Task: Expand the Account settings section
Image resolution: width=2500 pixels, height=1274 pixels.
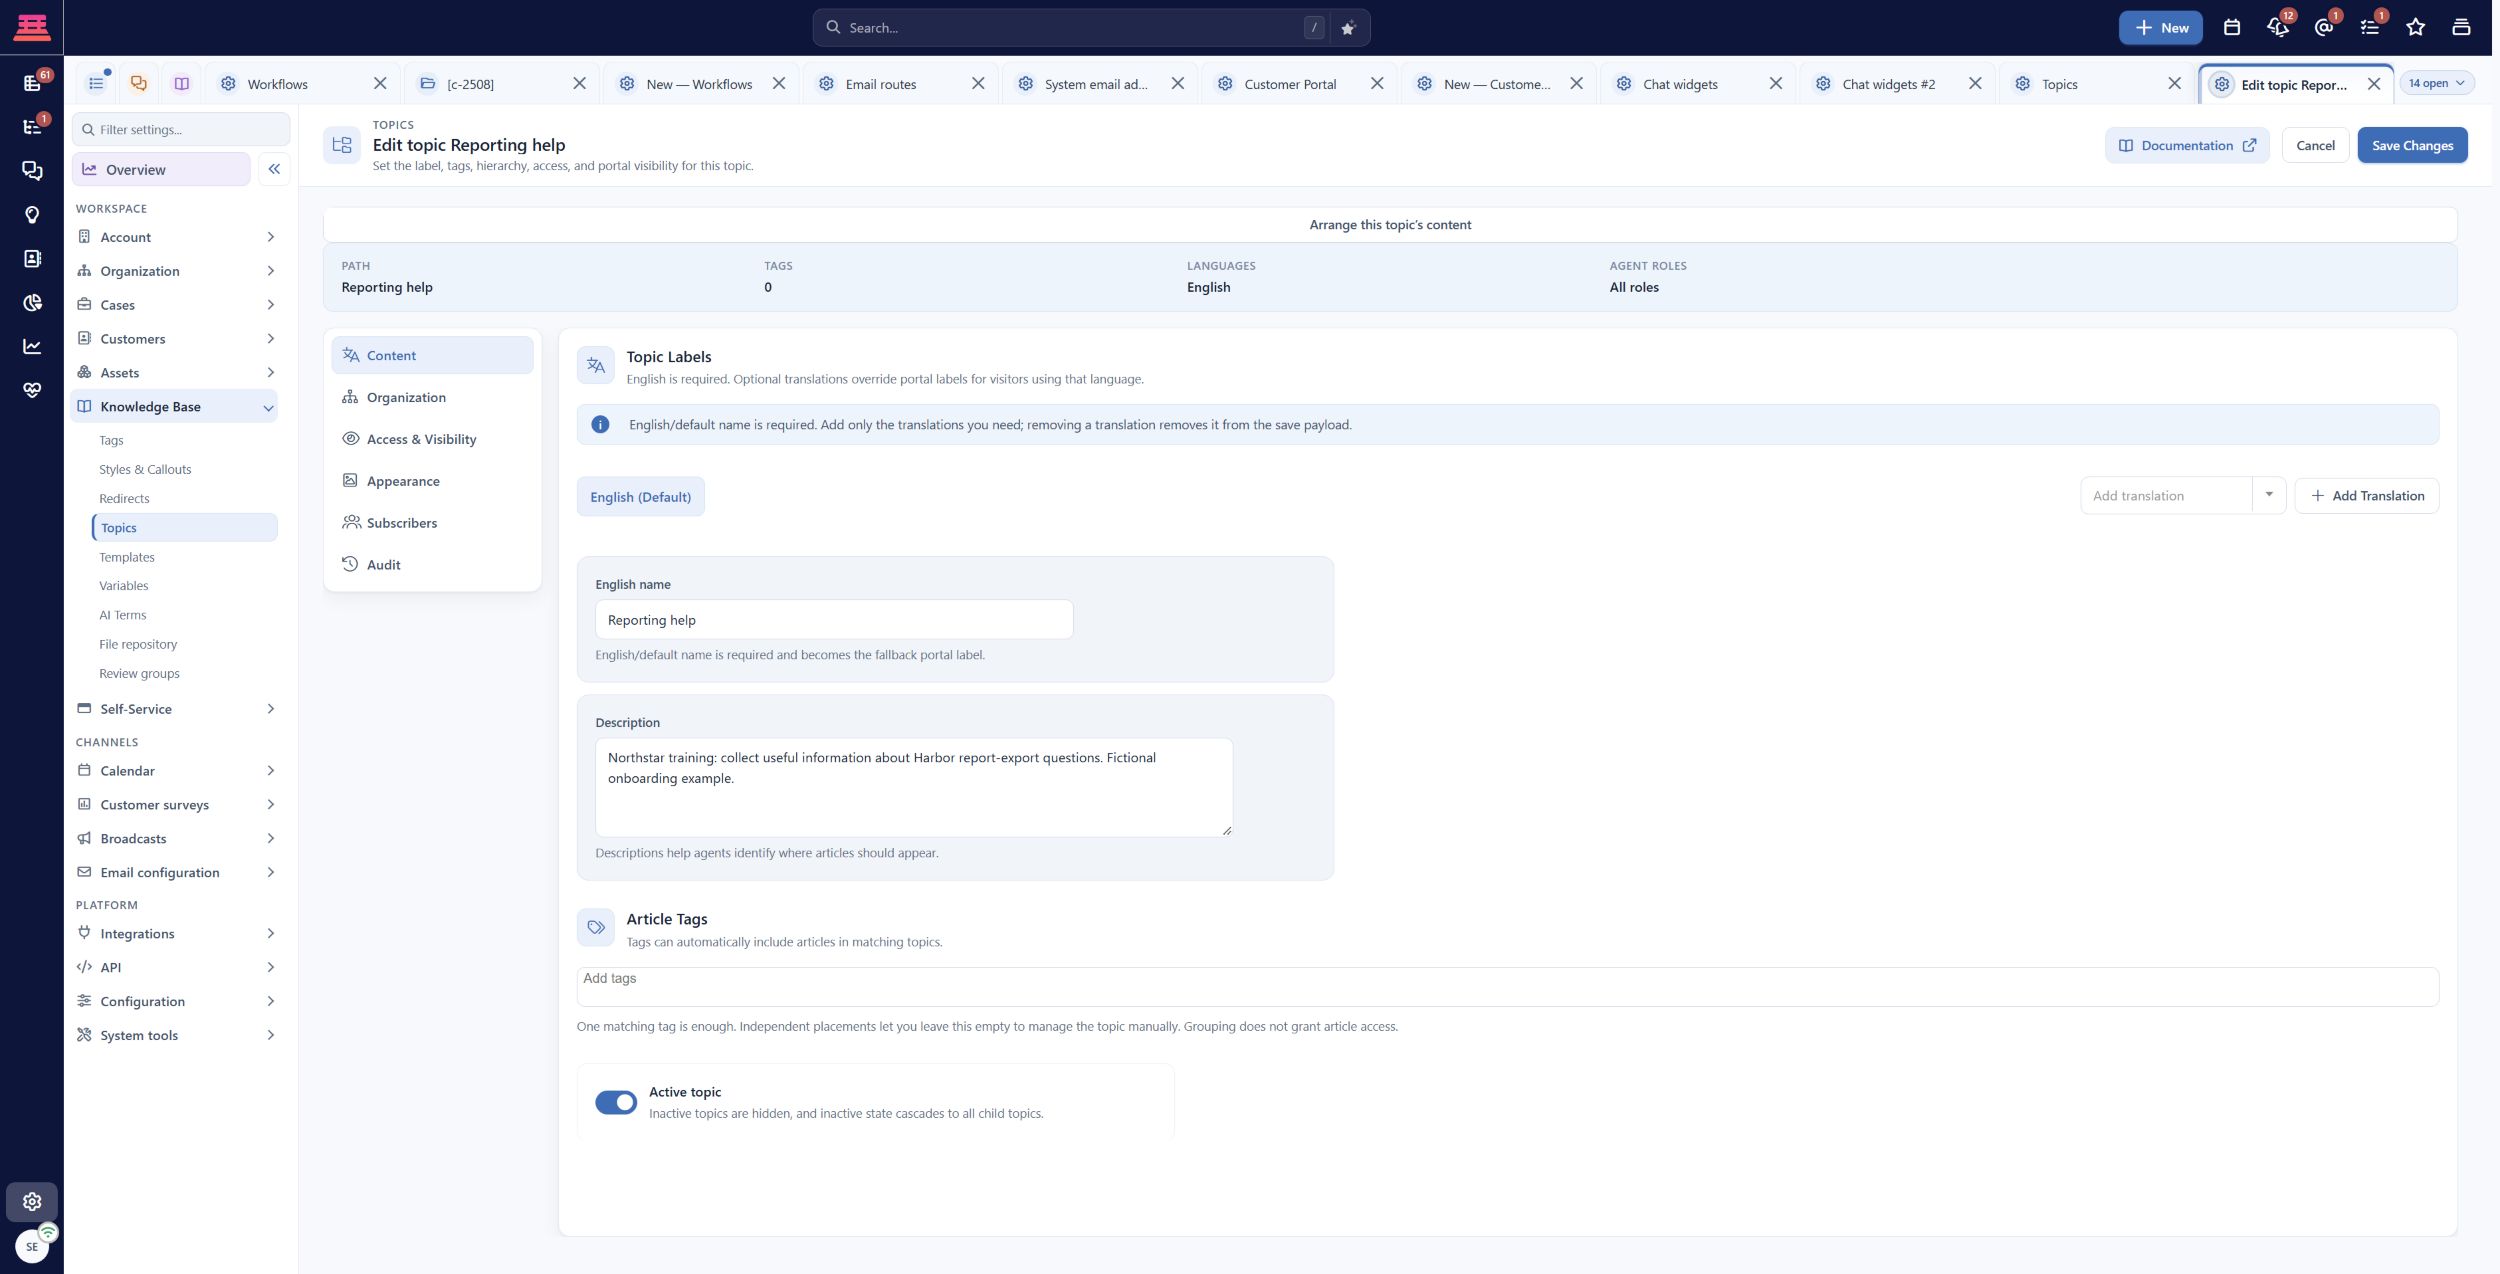Action: point(176,237)
